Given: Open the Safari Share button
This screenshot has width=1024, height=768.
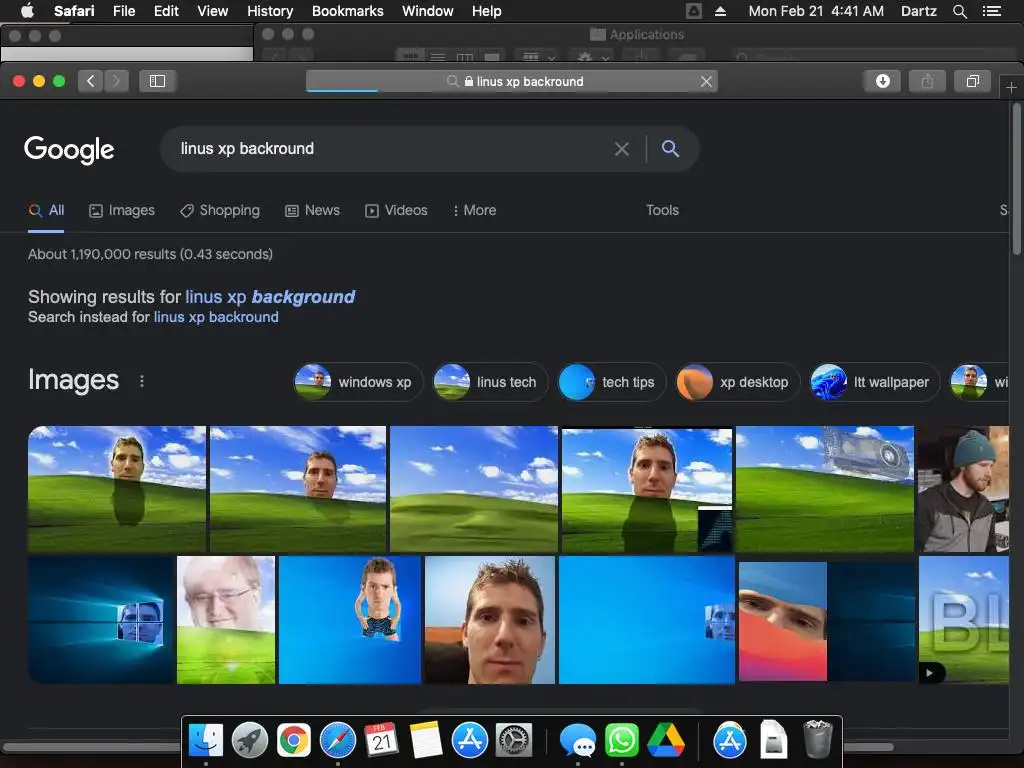Looking at the screenshot, I should [927, 81].
